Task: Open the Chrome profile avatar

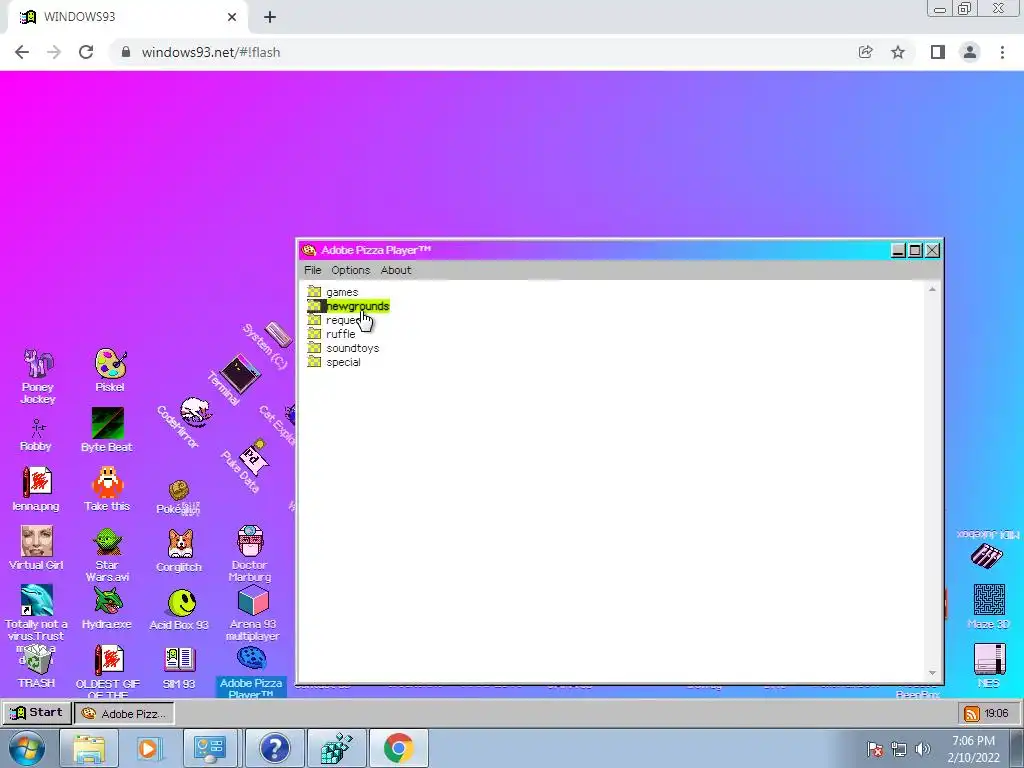Action: tap(970, 52)
